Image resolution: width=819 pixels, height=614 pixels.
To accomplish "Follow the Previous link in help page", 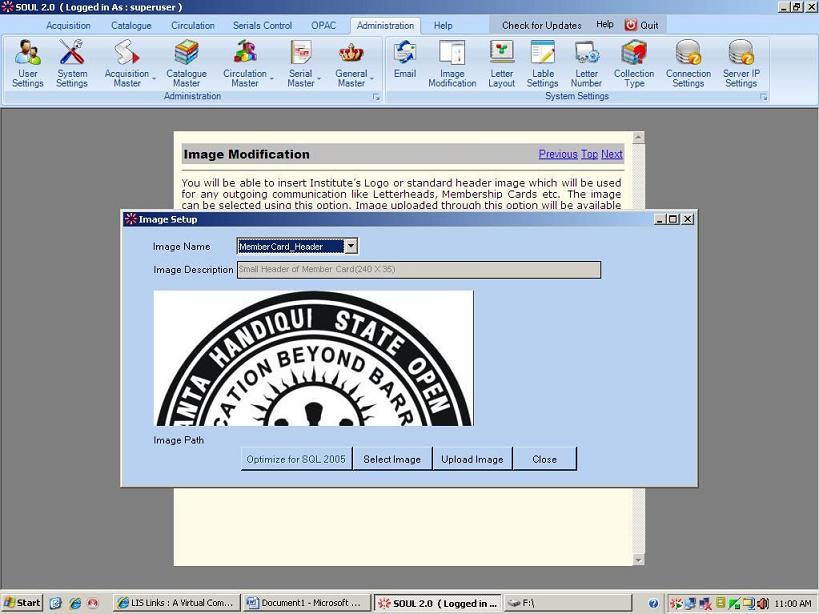I will (x=558, y=154).
